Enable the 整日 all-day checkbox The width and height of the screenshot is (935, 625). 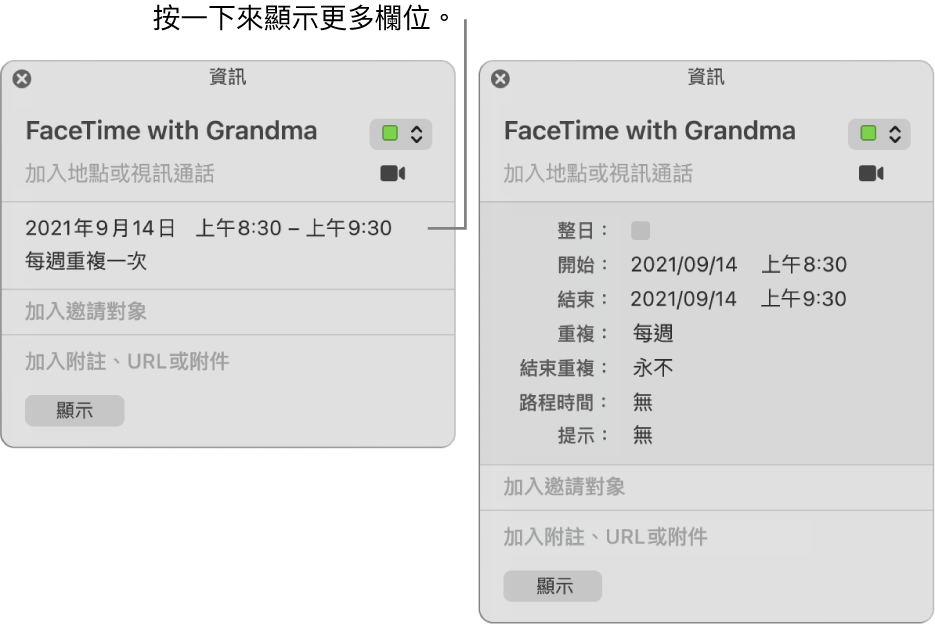(x=640, y=230)
